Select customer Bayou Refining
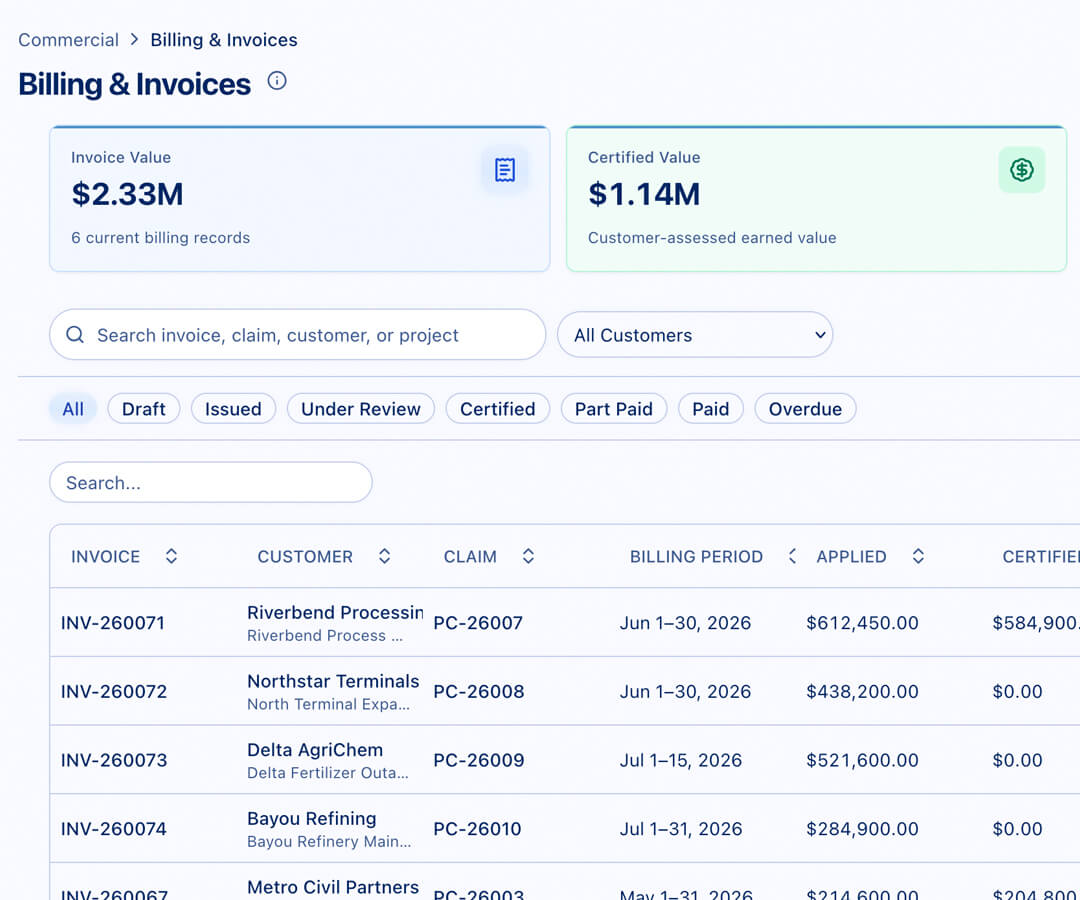Screen dimensions: 1080x900 pos(311,819)
